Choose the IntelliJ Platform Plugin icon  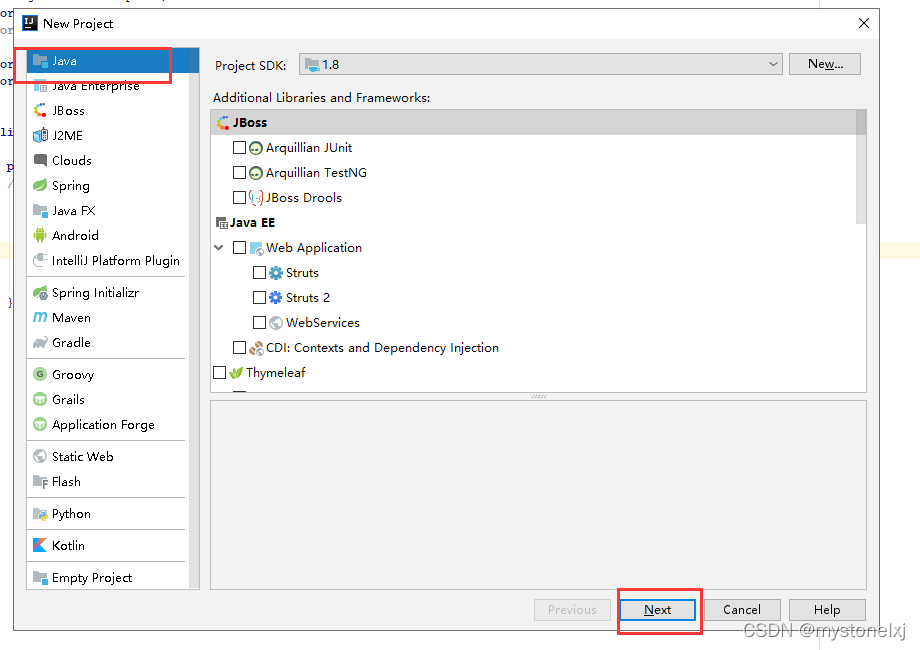[40, 260]
